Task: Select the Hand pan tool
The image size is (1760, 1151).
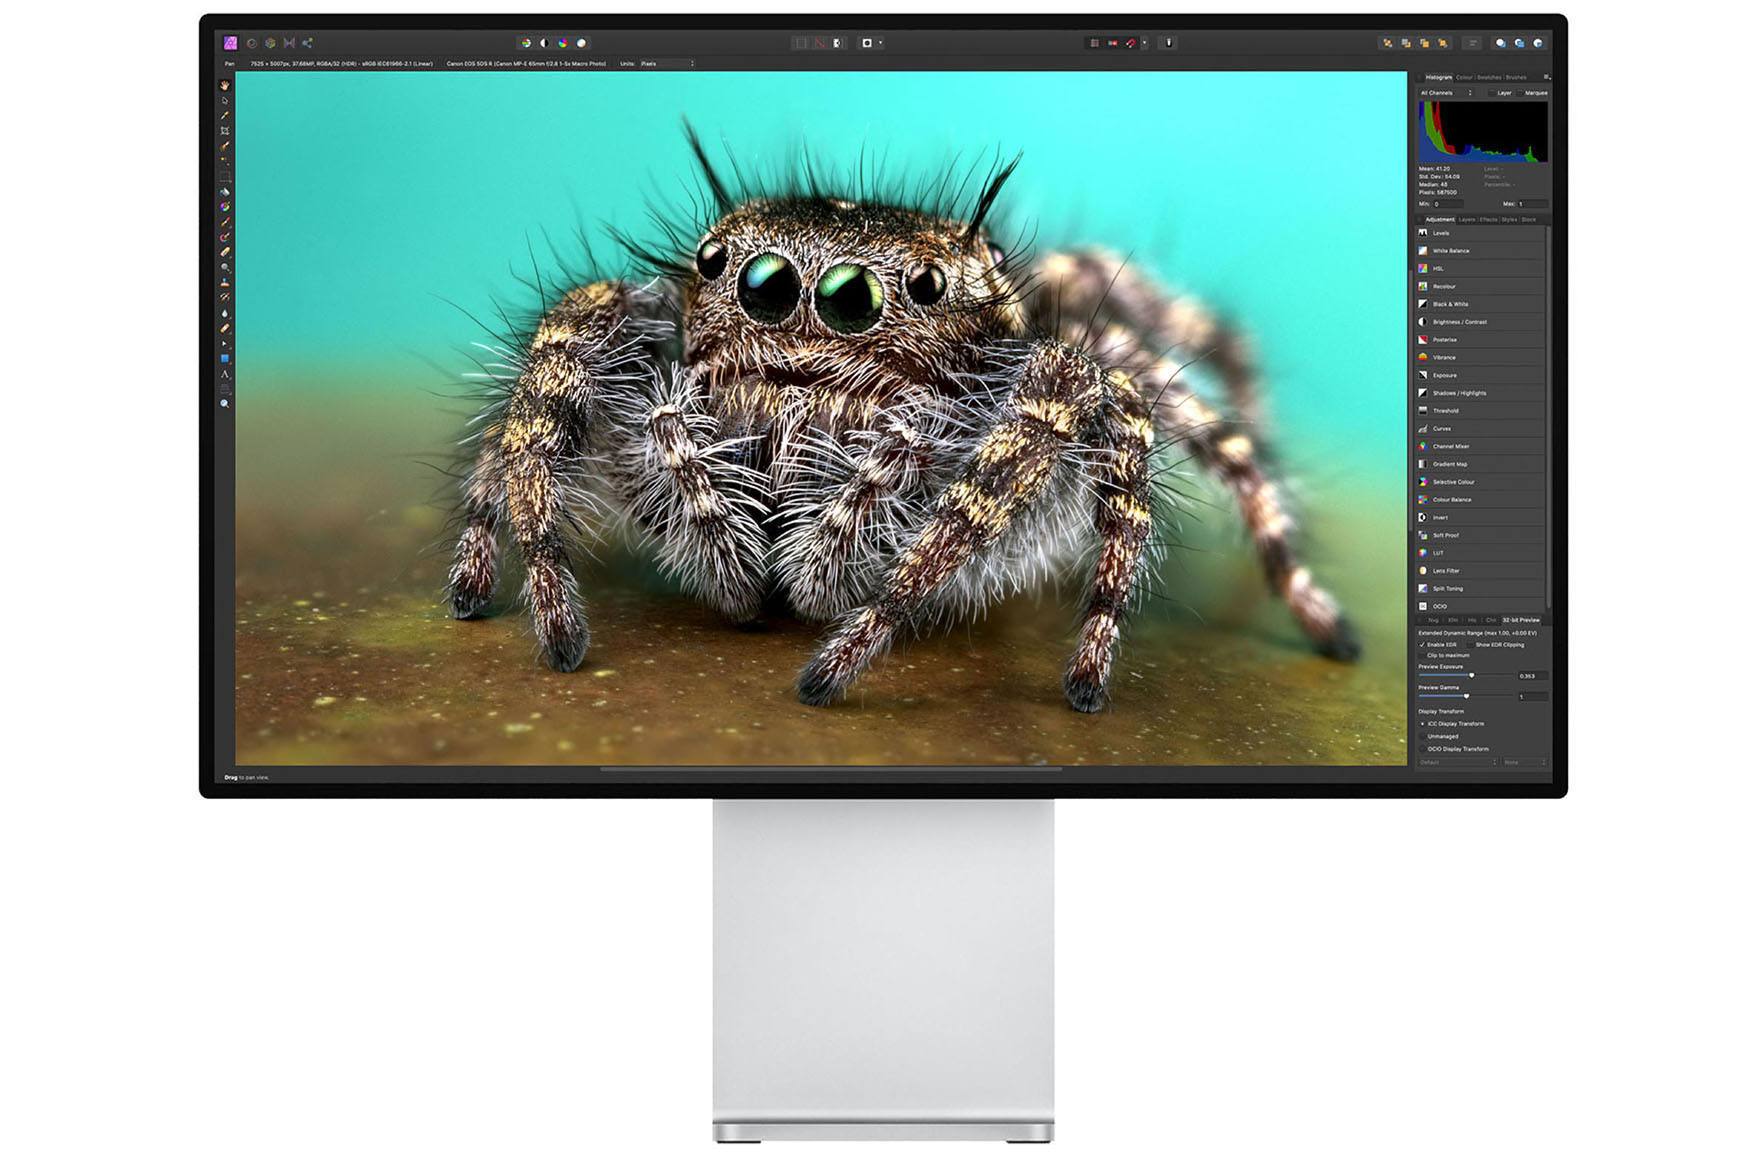Action: [x=225, y=86]
